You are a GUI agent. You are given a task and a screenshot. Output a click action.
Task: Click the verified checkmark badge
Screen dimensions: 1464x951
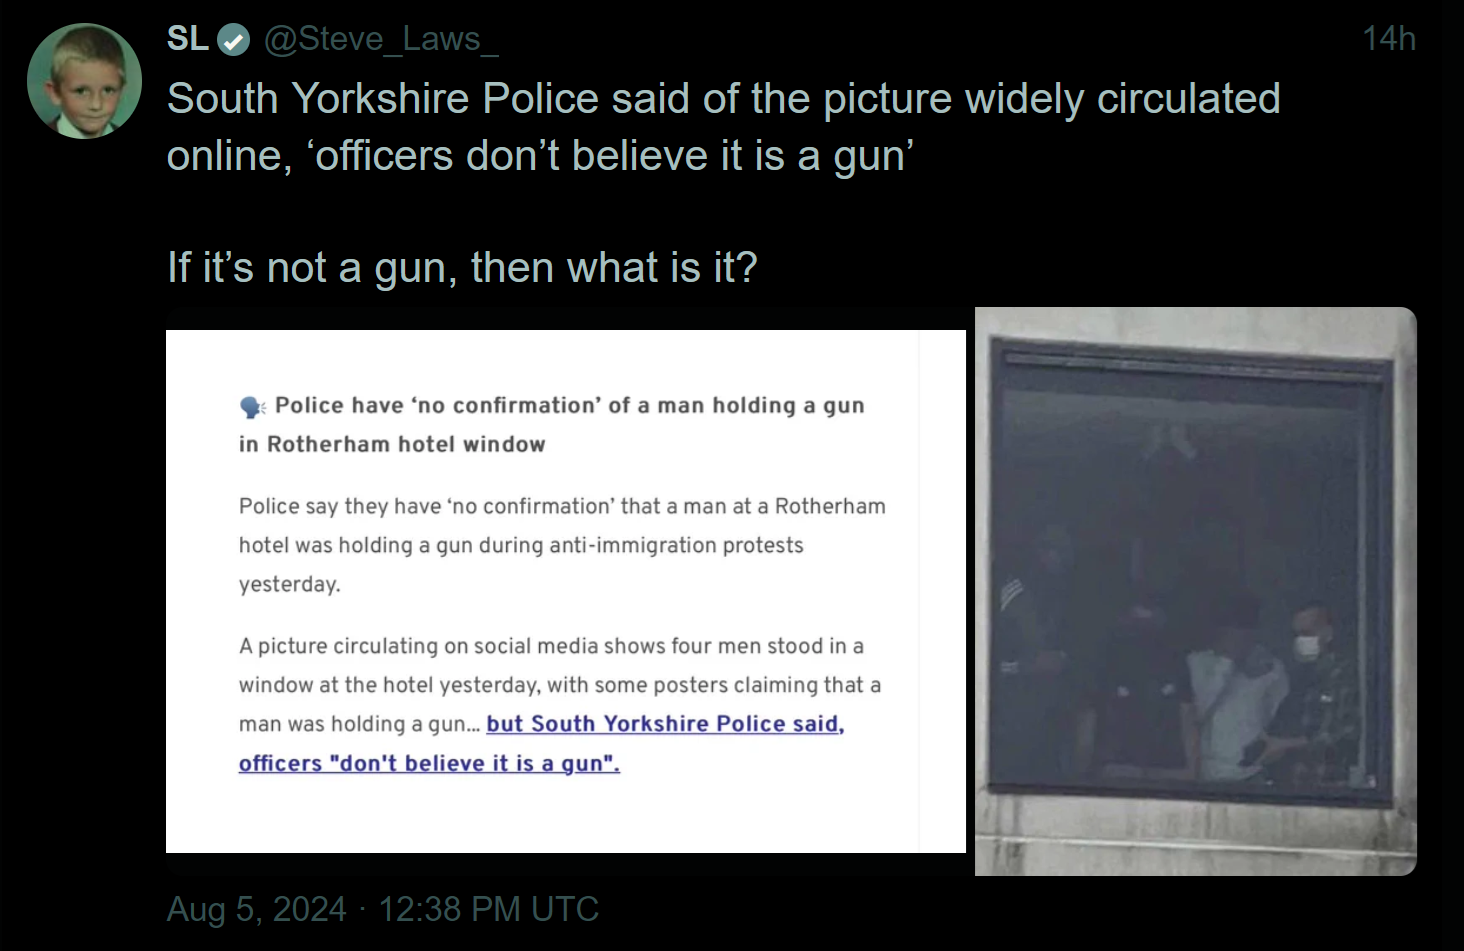click(233, 40)
